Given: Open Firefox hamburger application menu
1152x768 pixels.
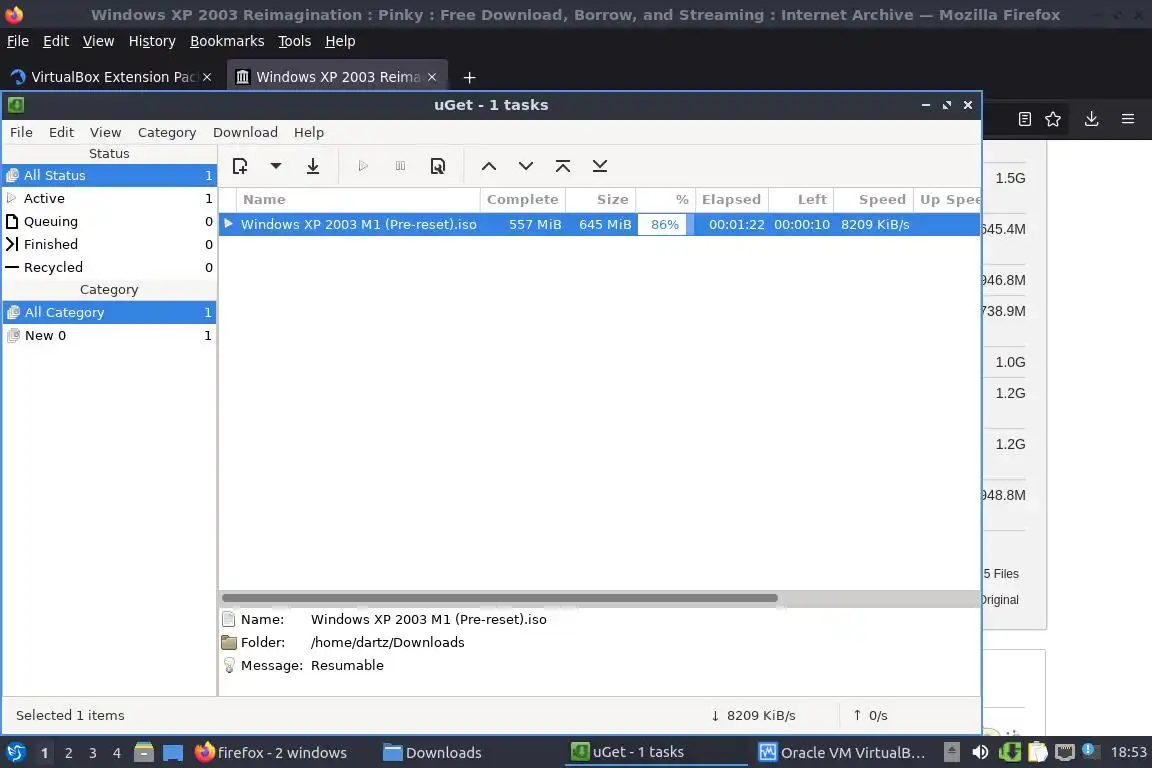Looking at the screenshot, I should (x=1128, y=119).
